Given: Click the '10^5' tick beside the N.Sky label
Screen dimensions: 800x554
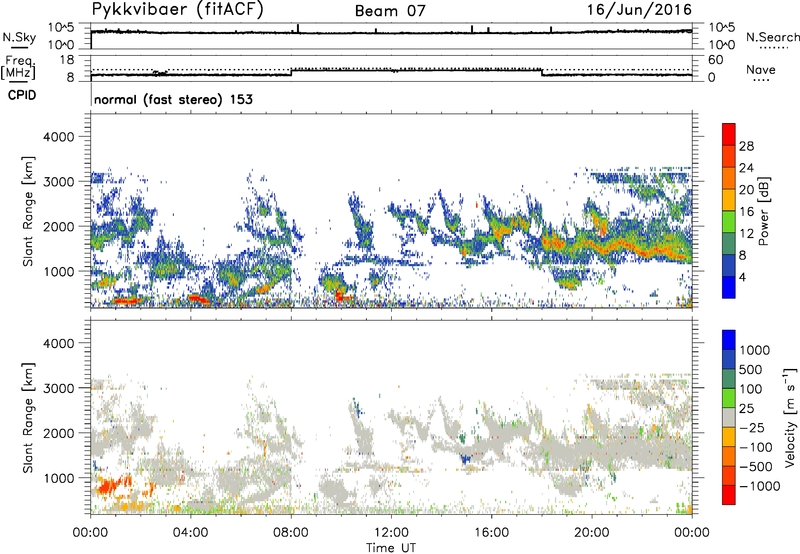Looking at the screenshot, I should (x=61, y=27).
